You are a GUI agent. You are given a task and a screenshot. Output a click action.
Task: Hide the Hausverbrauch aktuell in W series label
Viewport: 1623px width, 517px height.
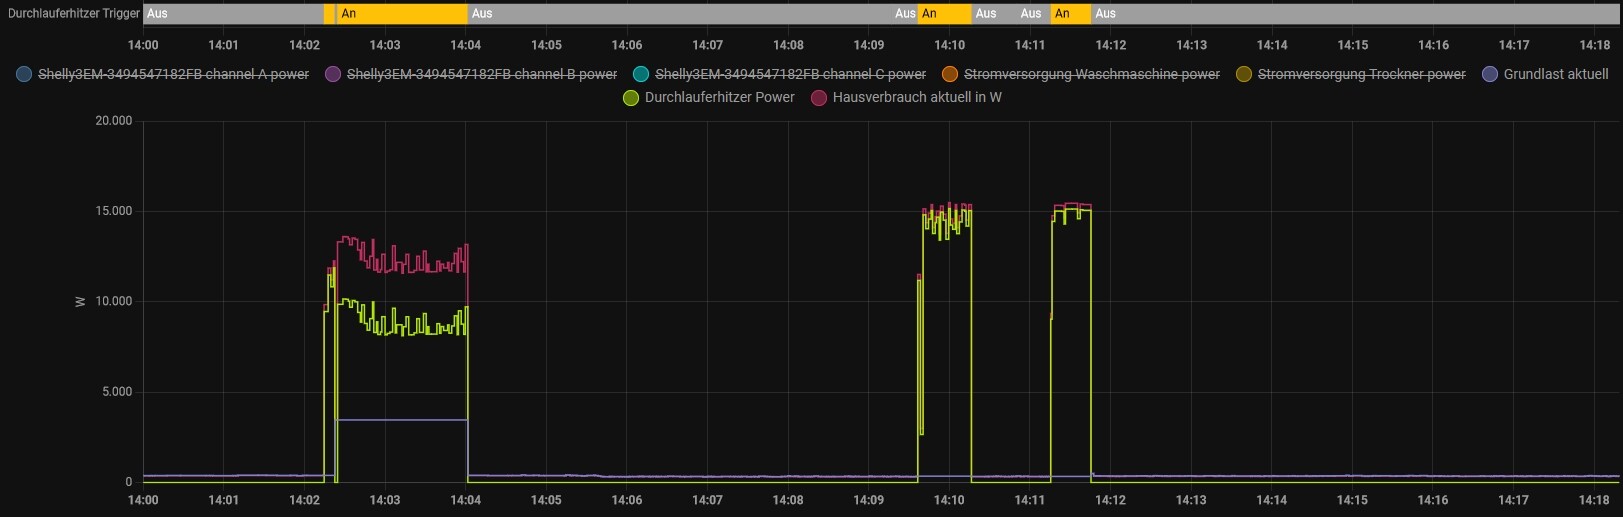[916, 98]
